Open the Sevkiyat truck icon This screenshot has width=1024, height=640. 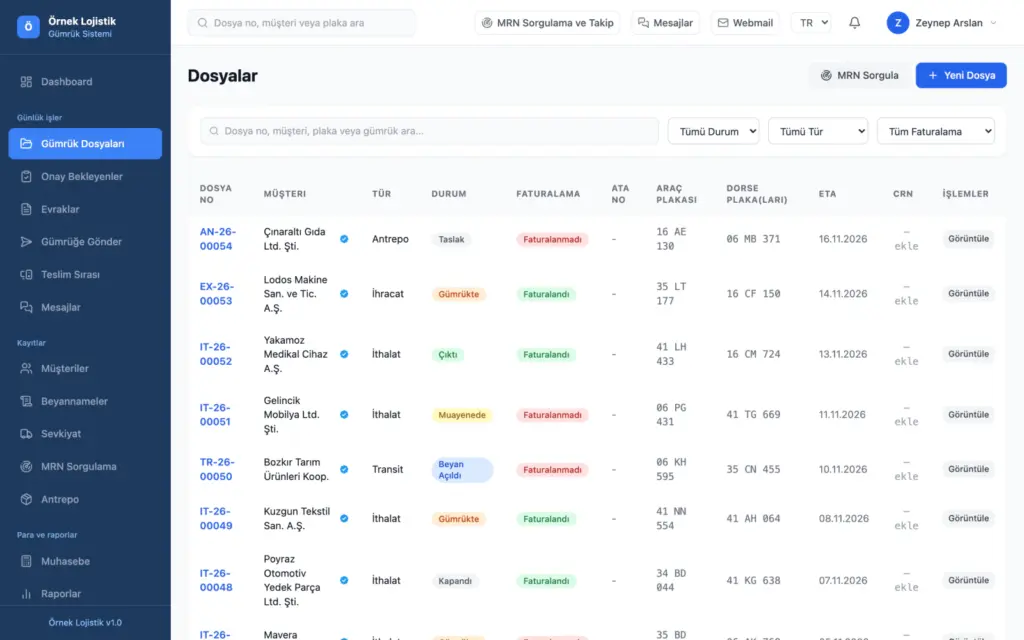(x=26, y=434)
